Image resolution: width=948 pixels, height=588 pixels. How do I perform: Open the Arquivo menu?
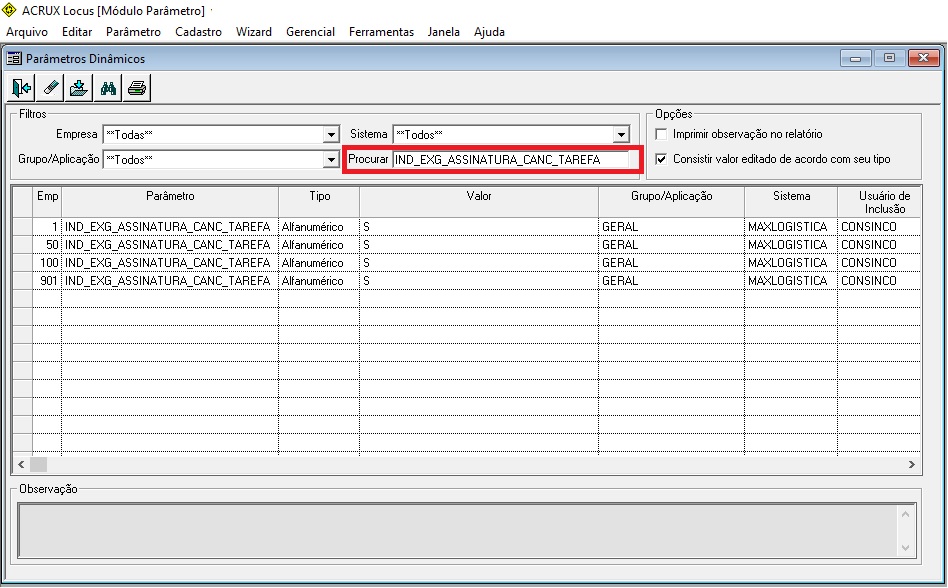tap(27, 32)
